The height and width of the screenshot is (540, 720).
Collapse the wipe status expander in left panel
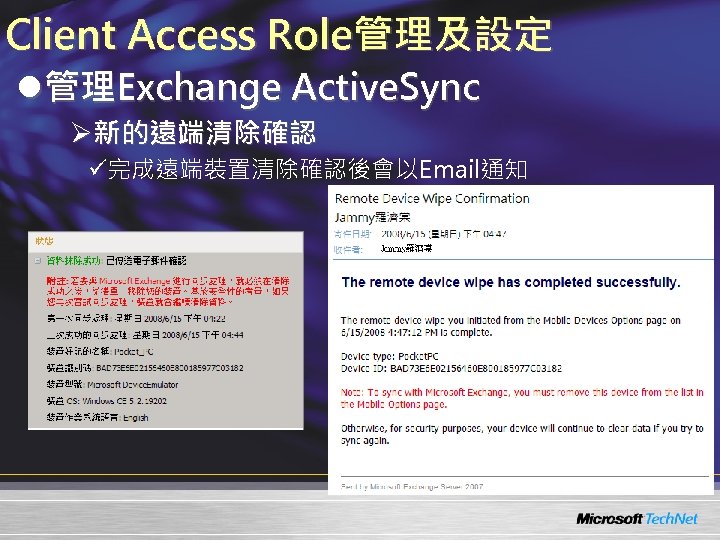click(x=37, y=261)
